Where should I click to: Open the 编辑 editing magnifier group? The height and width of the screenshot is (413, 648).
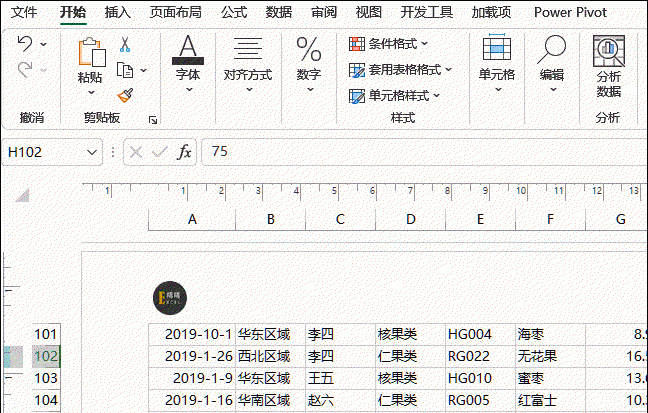[x=552, y=64]
